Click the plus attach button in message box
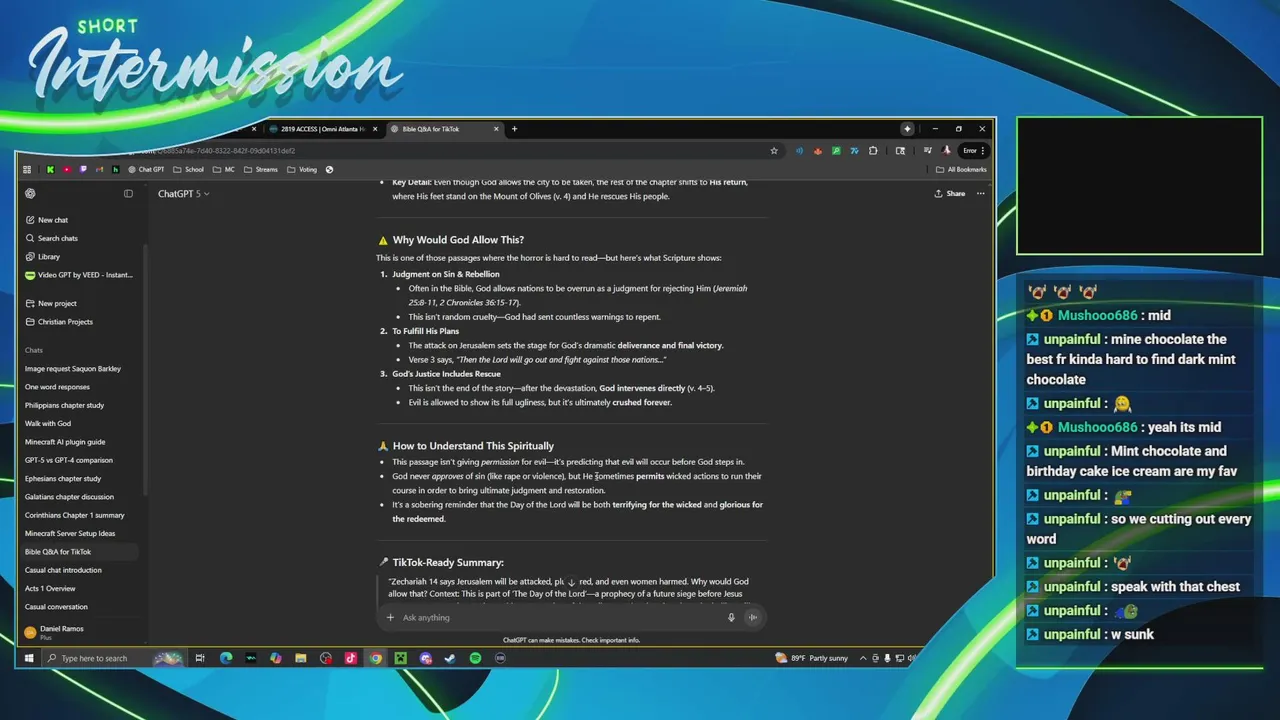 pos(390,617)
